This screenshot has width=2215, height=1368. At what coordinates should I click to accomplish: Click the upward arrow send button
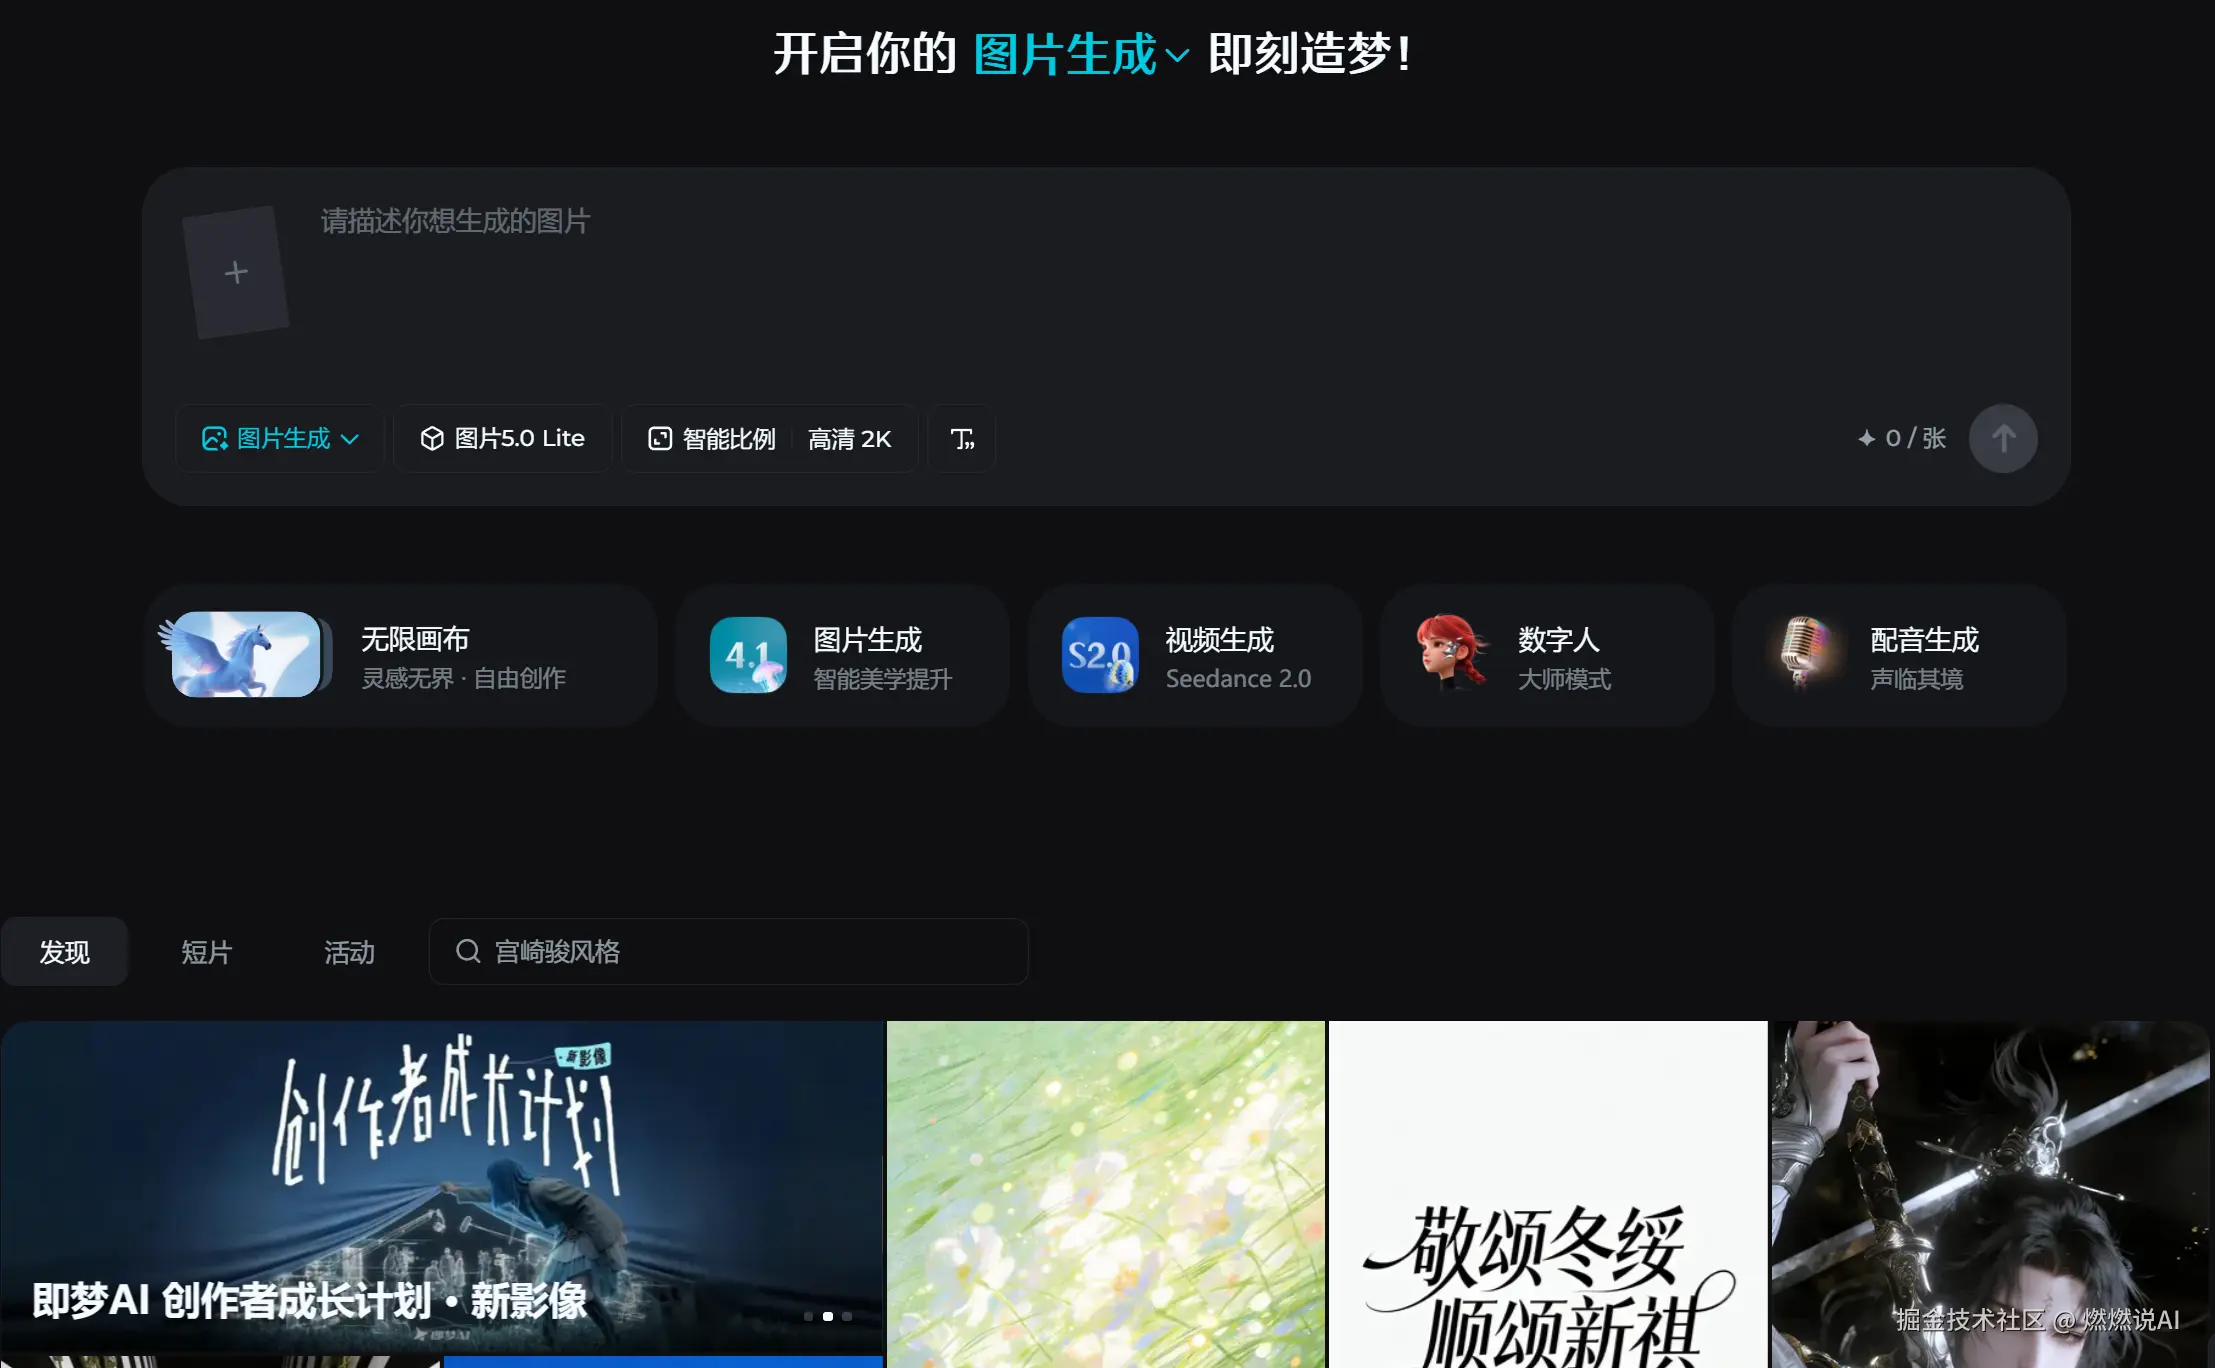2002,438
